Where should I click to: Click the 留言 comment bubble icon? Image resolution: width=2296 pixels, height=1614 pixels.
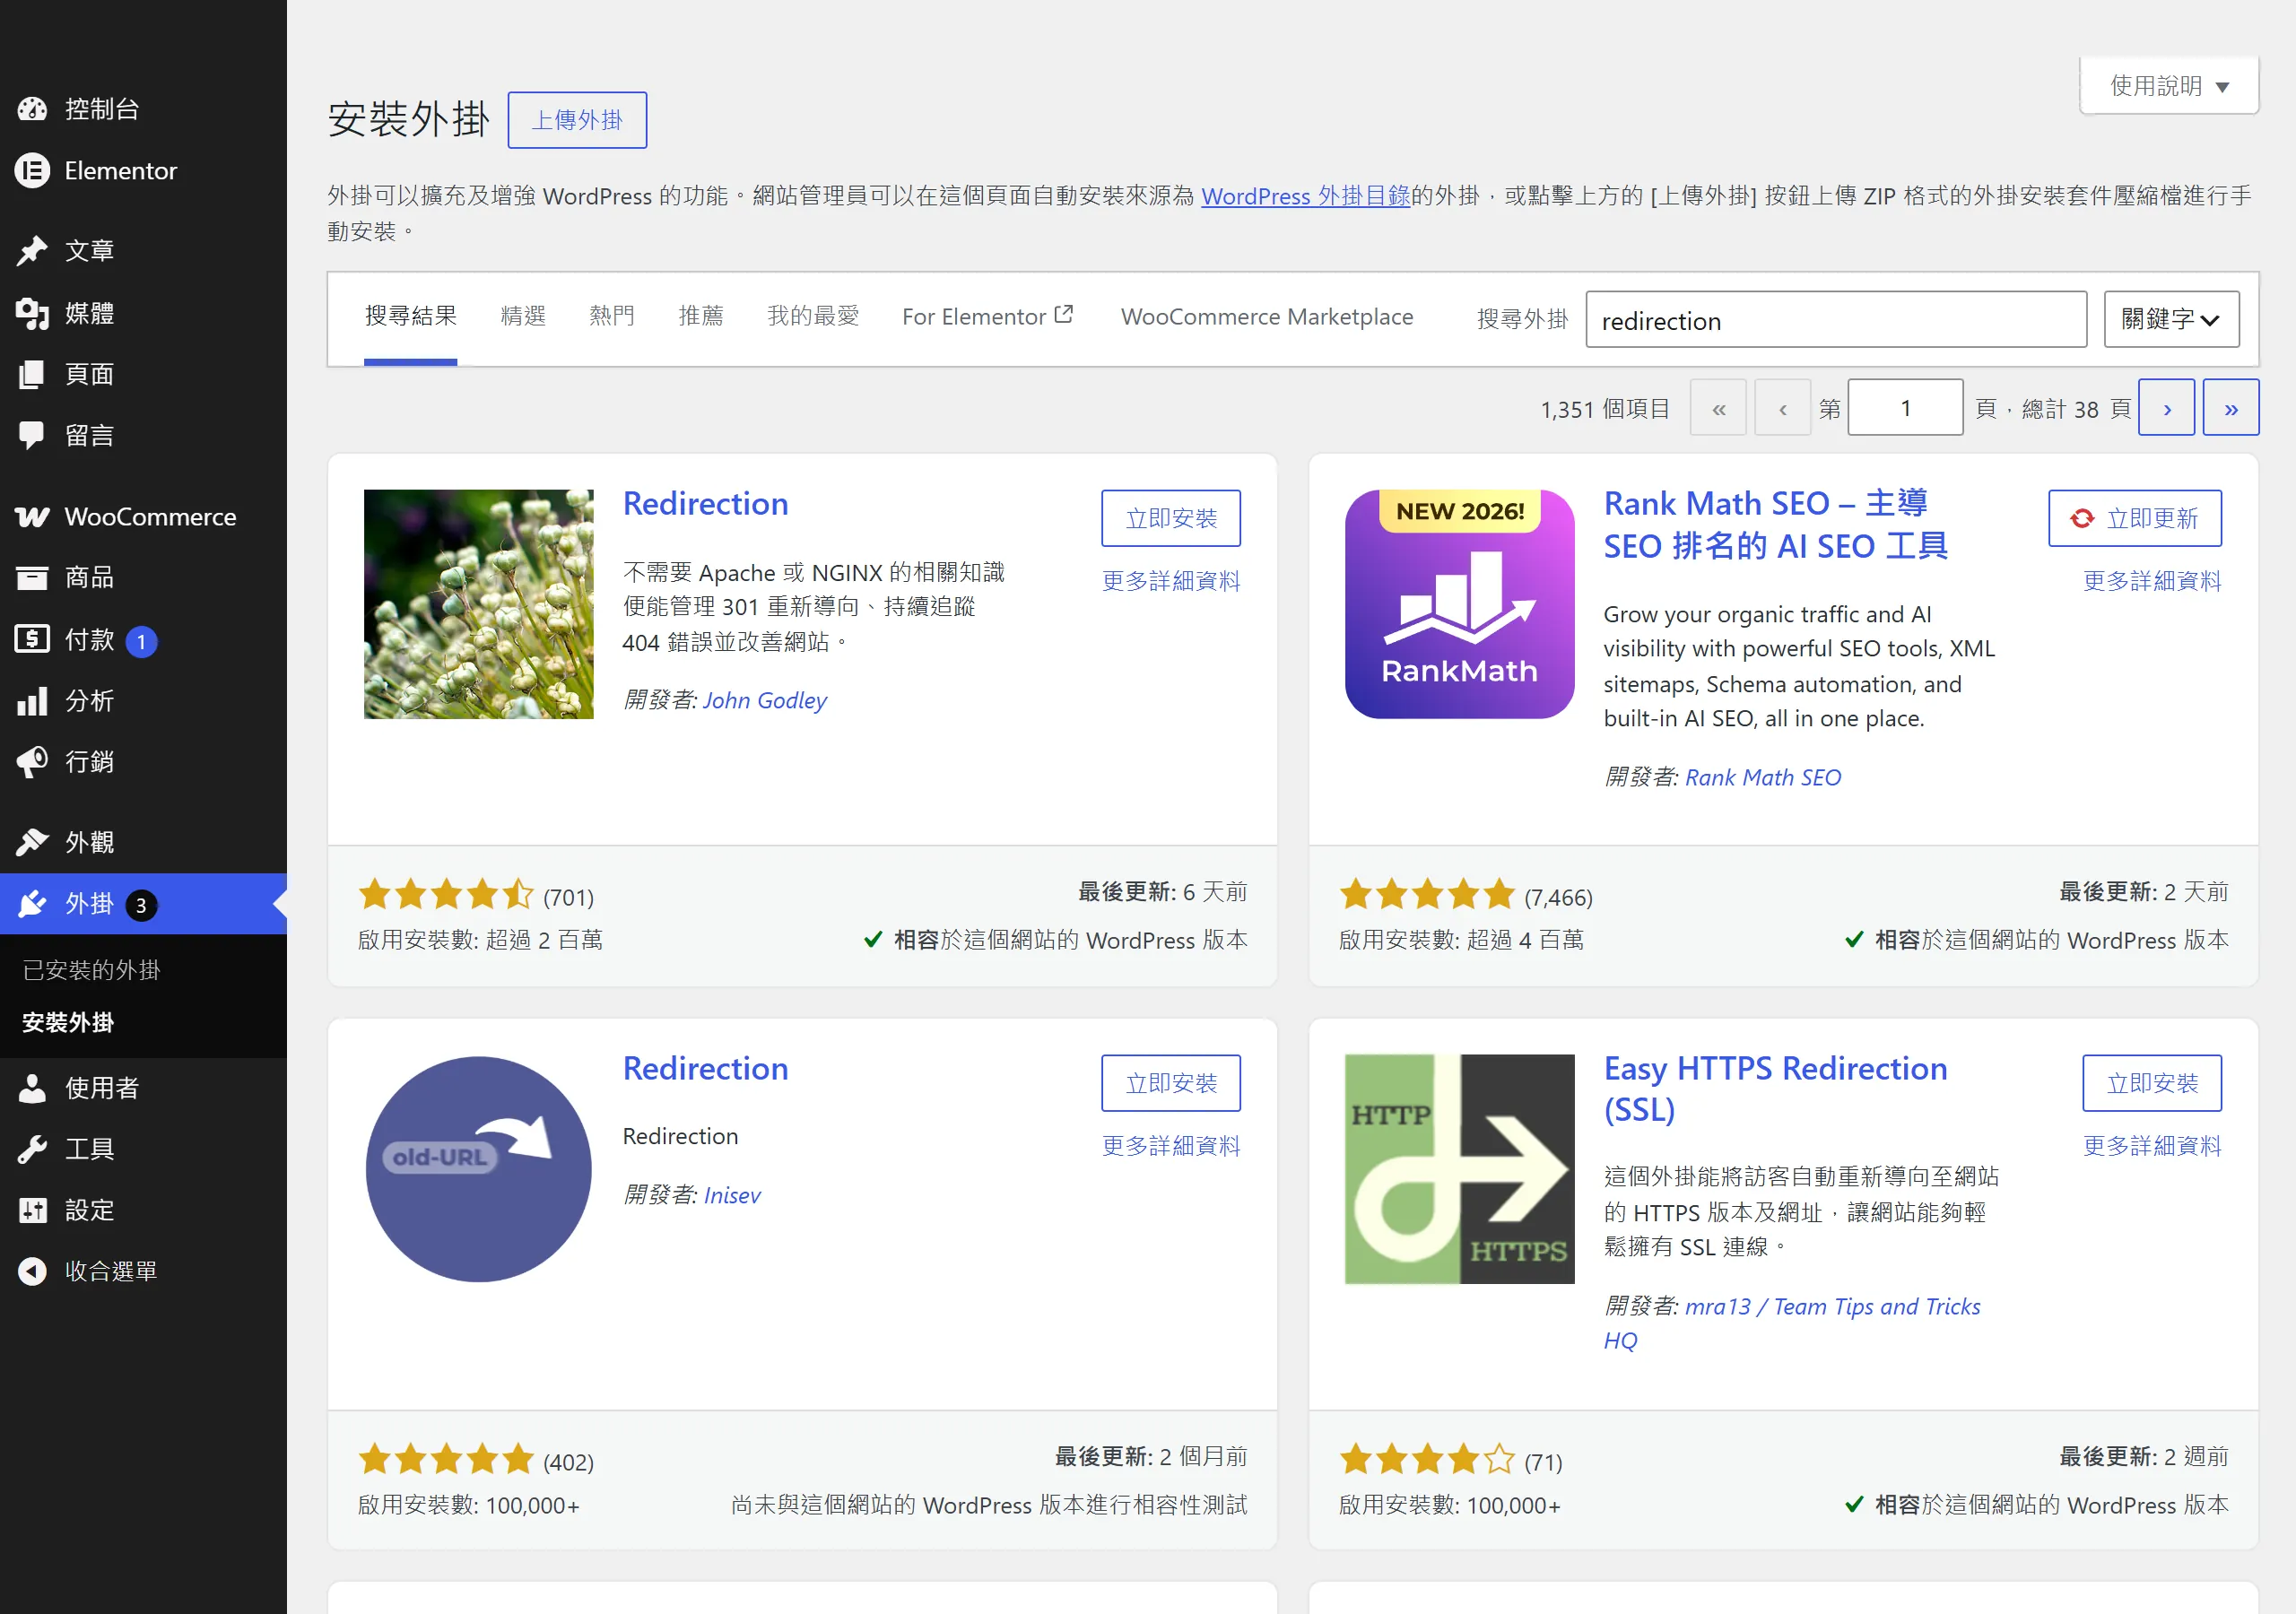point(32,435)
